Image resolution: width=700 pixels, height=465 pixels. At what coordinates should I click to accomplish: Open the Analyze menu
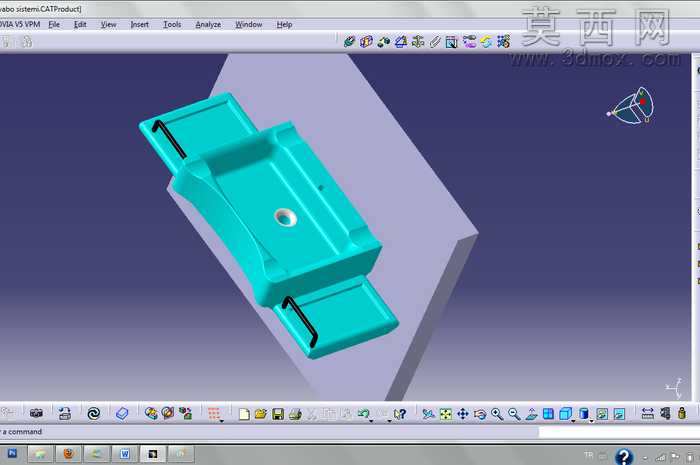208,25
